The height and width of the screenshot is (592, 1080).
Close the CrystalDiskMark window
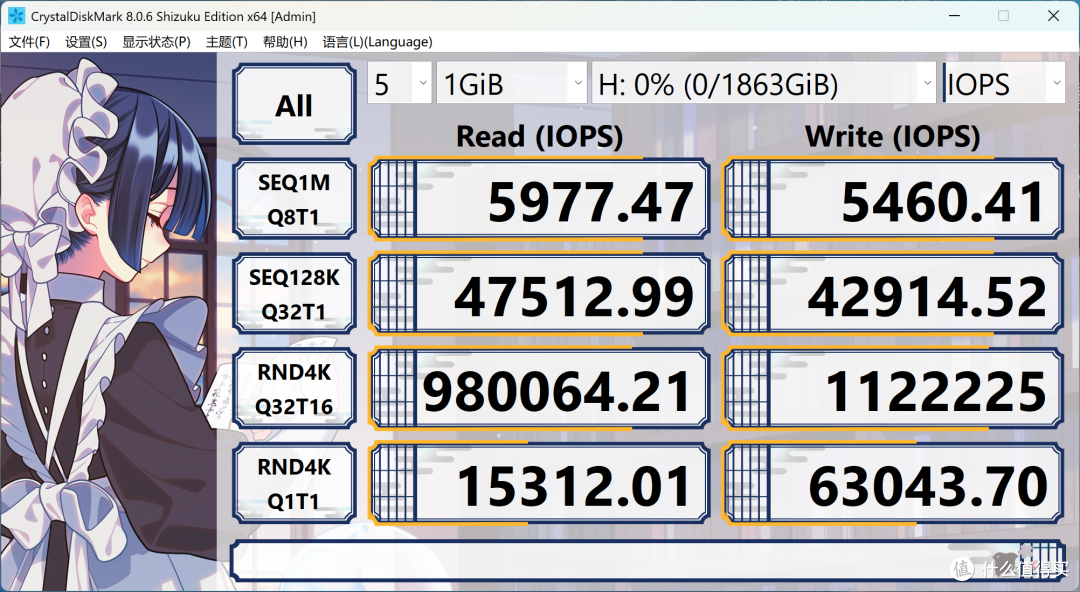[x=1053, y=16]
